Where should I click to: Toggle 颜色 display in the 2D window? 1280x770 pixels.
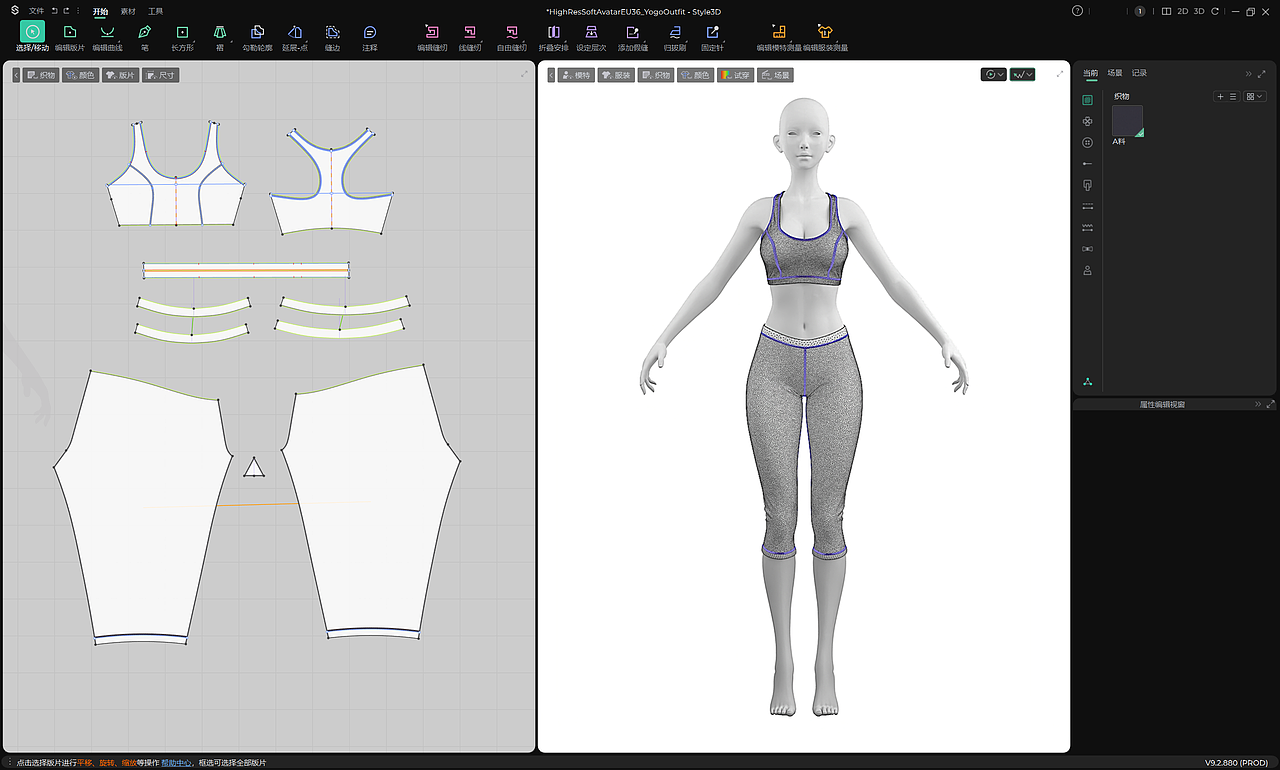tap(80, 75)
